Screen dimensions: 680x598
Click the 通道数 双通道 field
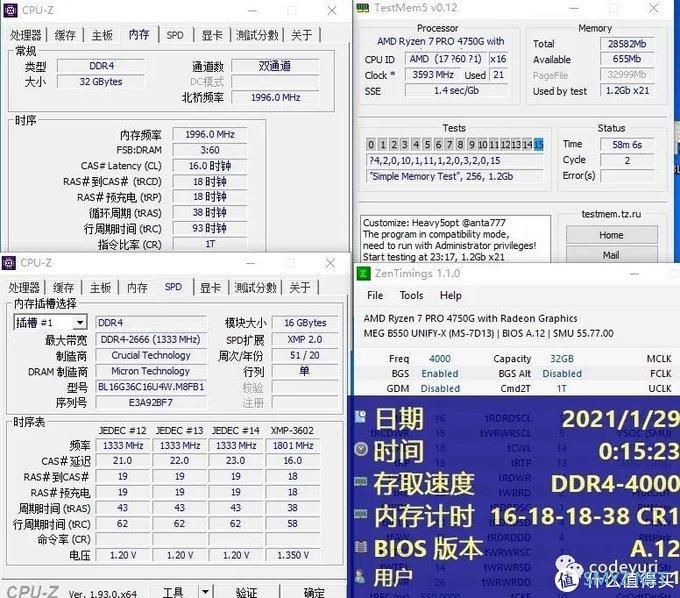click(x=275, y=66)
